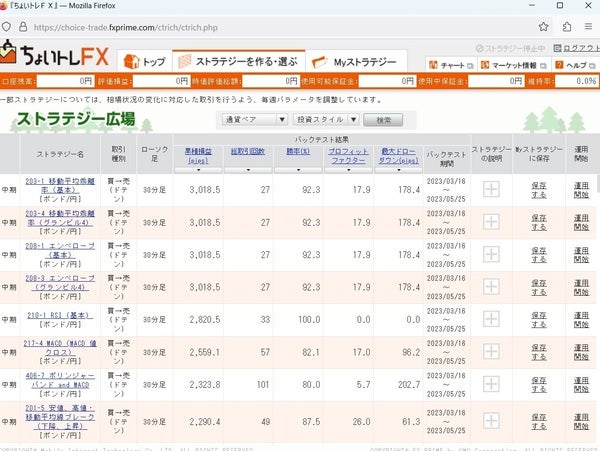The image size is (600, 451).
Task: Sort by 累積損益 column header link
Action: (198, 156)
